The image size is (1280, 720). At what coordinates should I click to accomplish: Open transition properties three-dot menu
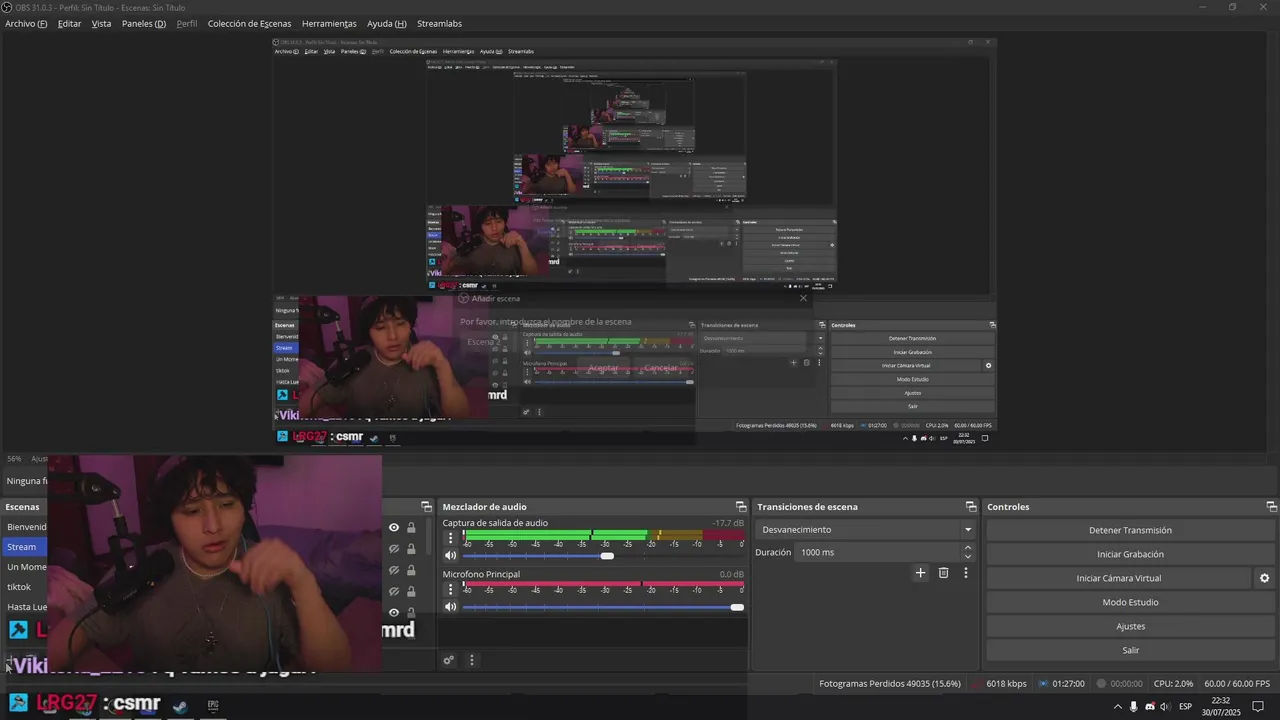point(966,573)
